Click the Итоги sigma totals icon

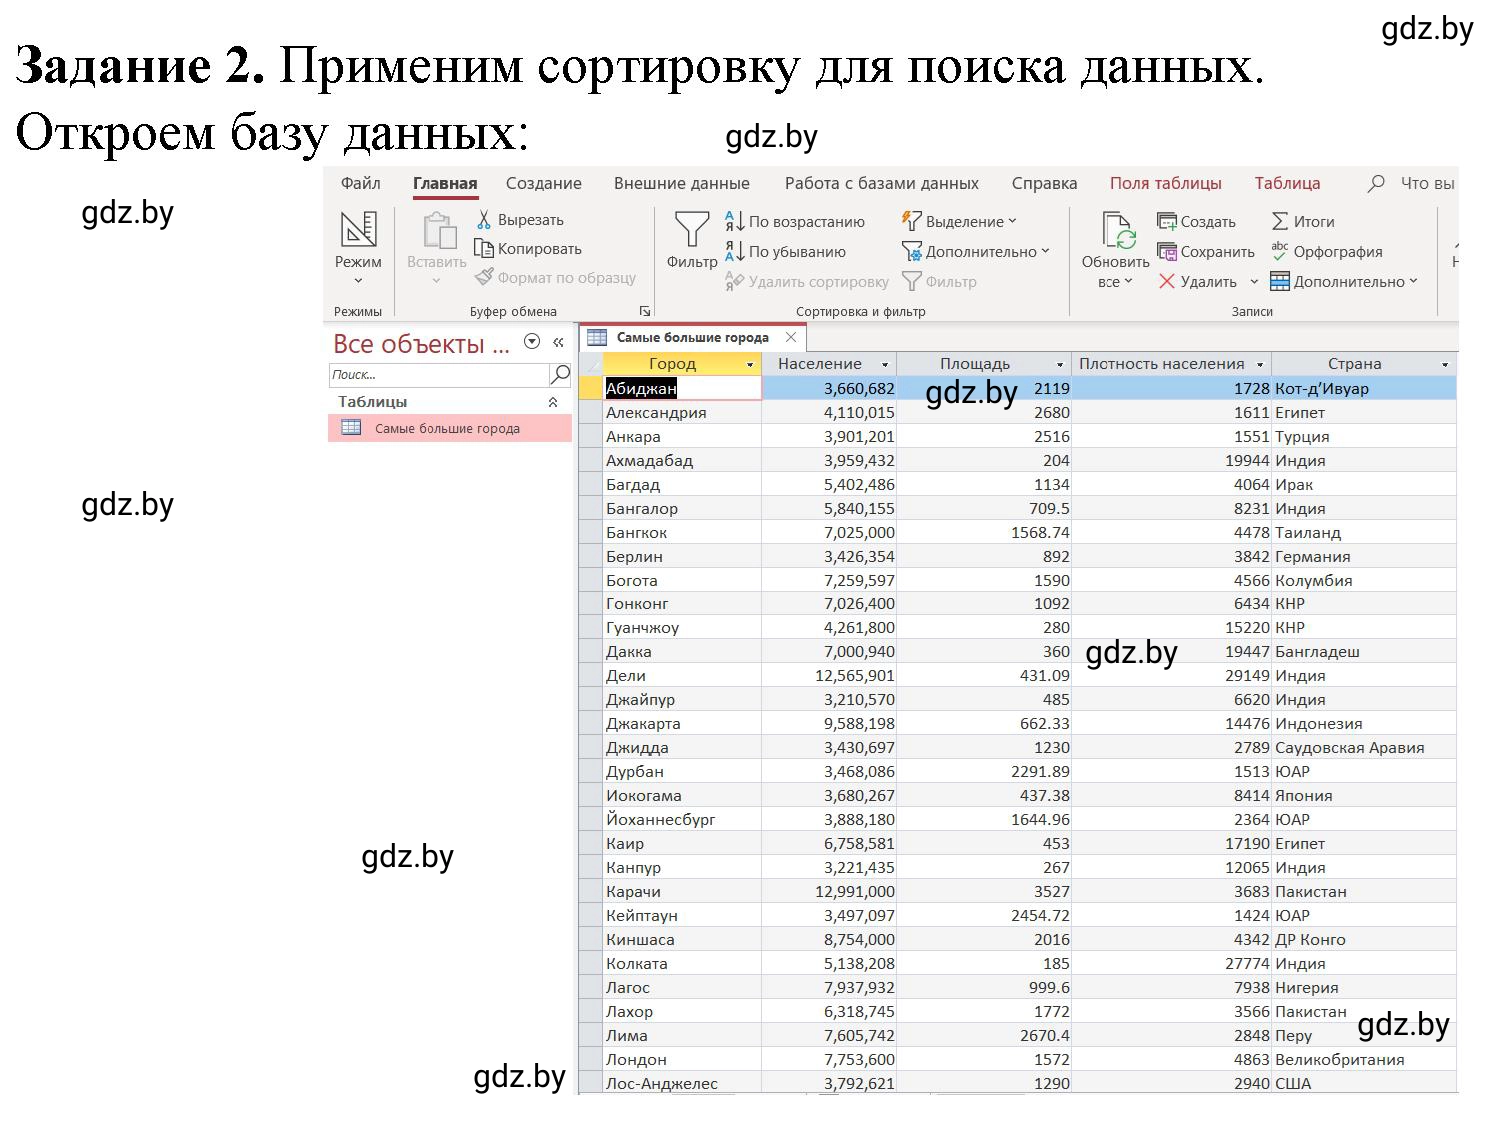(1280, 221)
